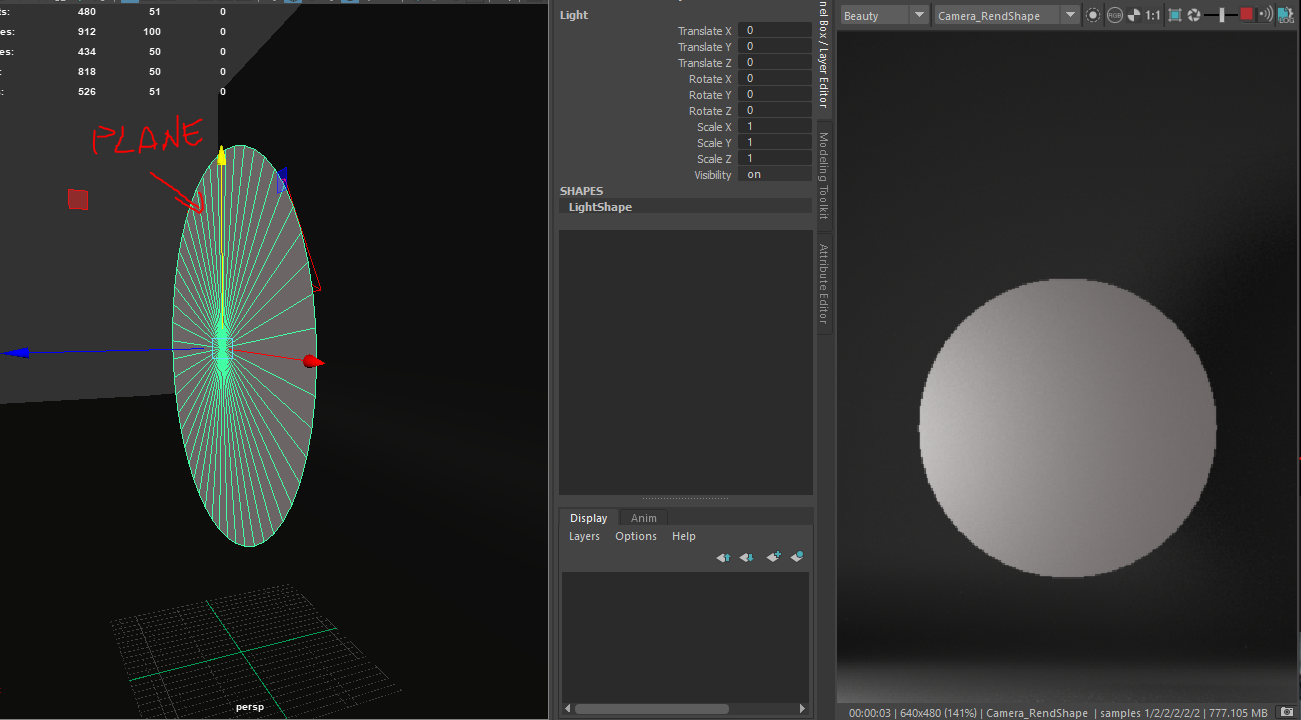The image size is (1301, 720).
Task: Toggle the checkered background display icon
Action: pos(1133,15)
